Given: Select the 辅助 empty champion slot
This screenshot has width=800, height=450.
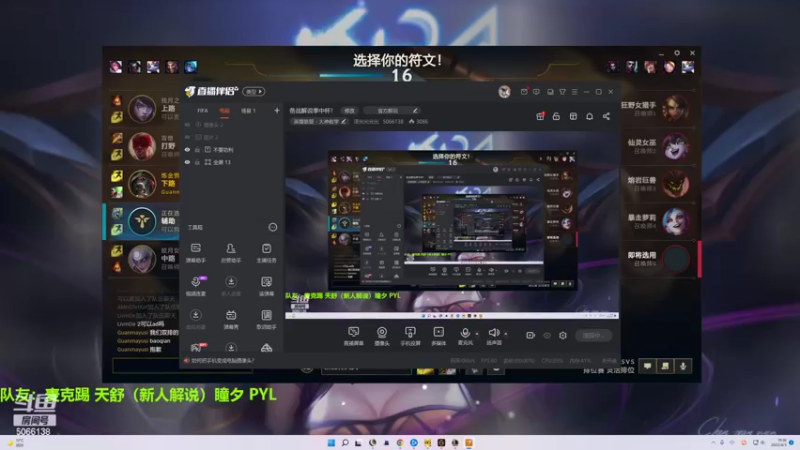Looking at the screenshot, I should click(142, 221).
